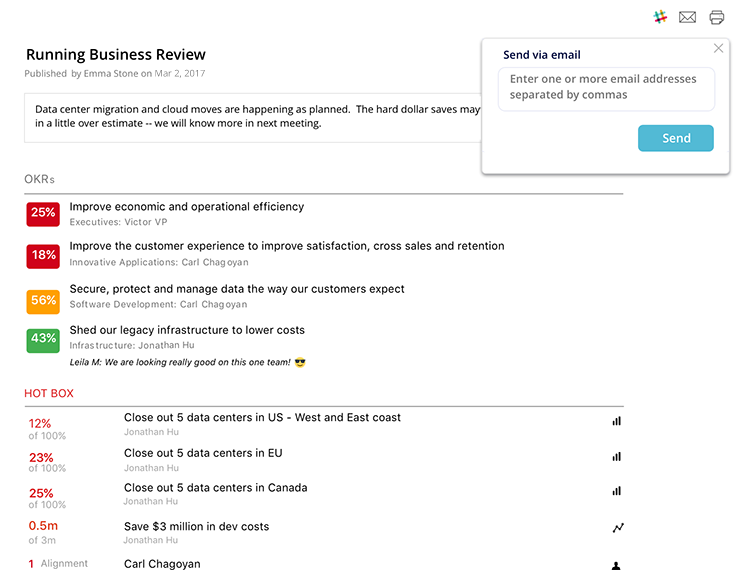Click the green 43% progress badge

[x=43, y=339]
